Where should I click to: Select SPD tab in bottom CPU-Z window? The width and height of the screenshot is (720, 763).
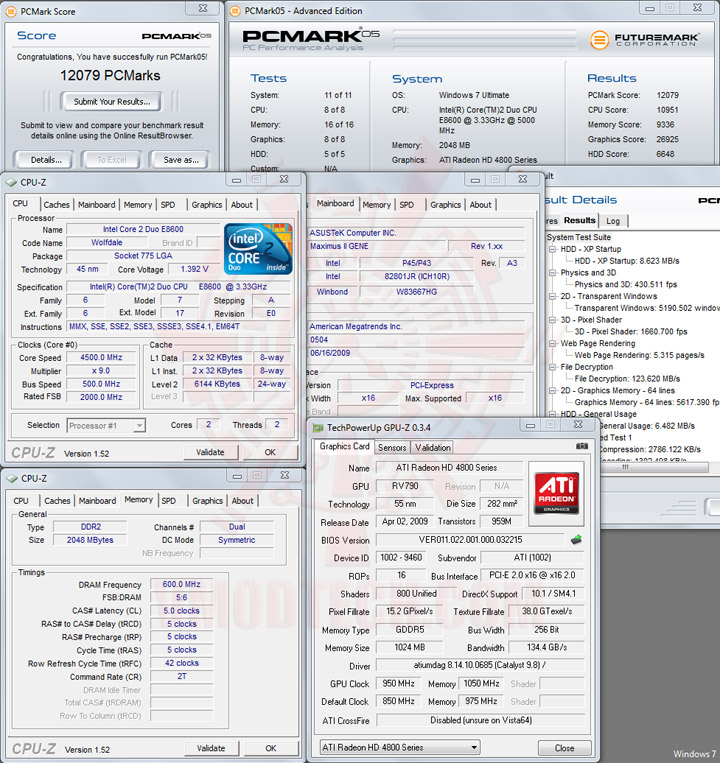168,501
